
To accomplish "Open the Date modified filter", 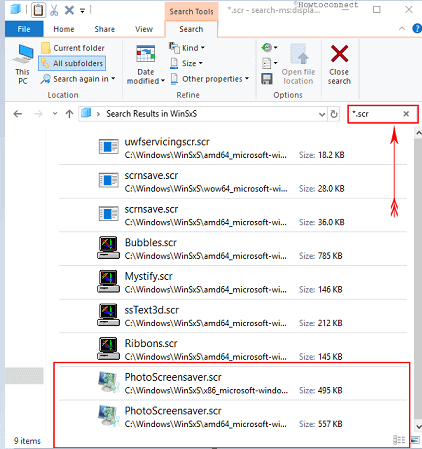I will tap(146, 65).
